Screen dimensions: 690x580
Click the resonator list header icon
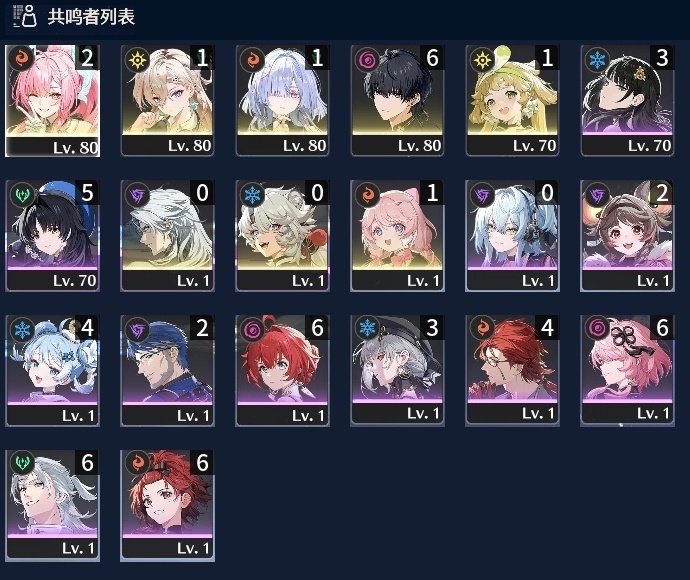coord(25,16)
